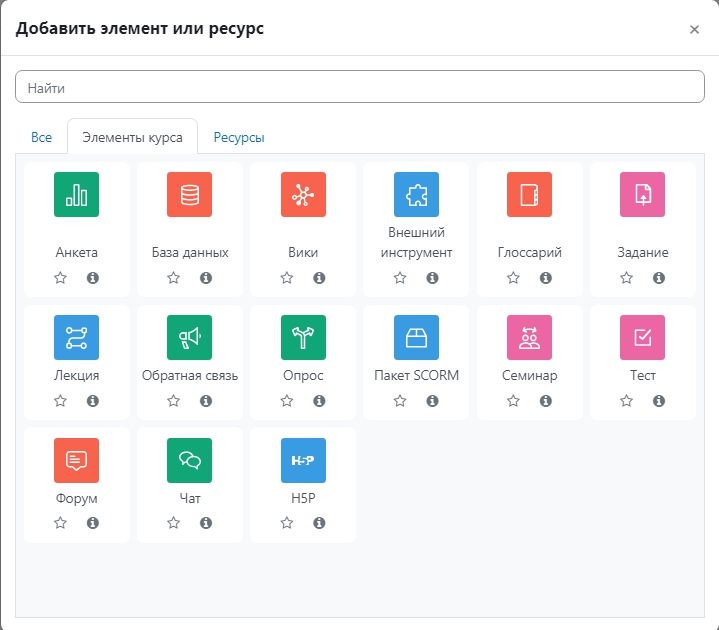The image size is (719, 630).
Task: Star the Тест activity as favorite
Action: (627, 401)
